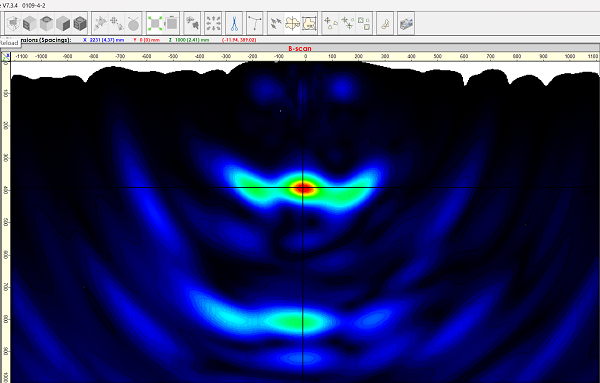Viewport: 600px width, 383px height.
Task: Toggle the highlighted crosshair region tool
Action: point(292,24)
